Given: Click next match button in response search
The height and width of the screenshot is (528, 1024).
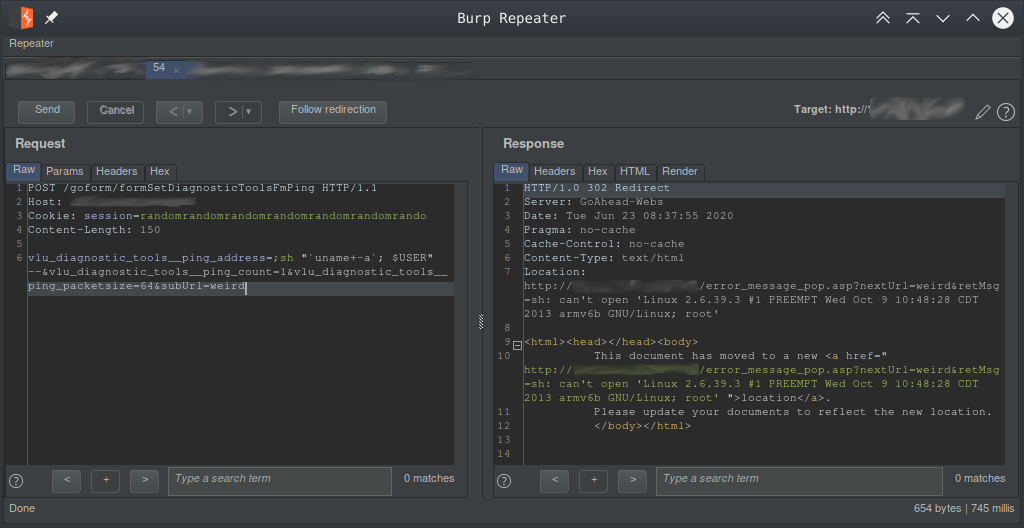Looking at the screenshot, I should (632, 481).
